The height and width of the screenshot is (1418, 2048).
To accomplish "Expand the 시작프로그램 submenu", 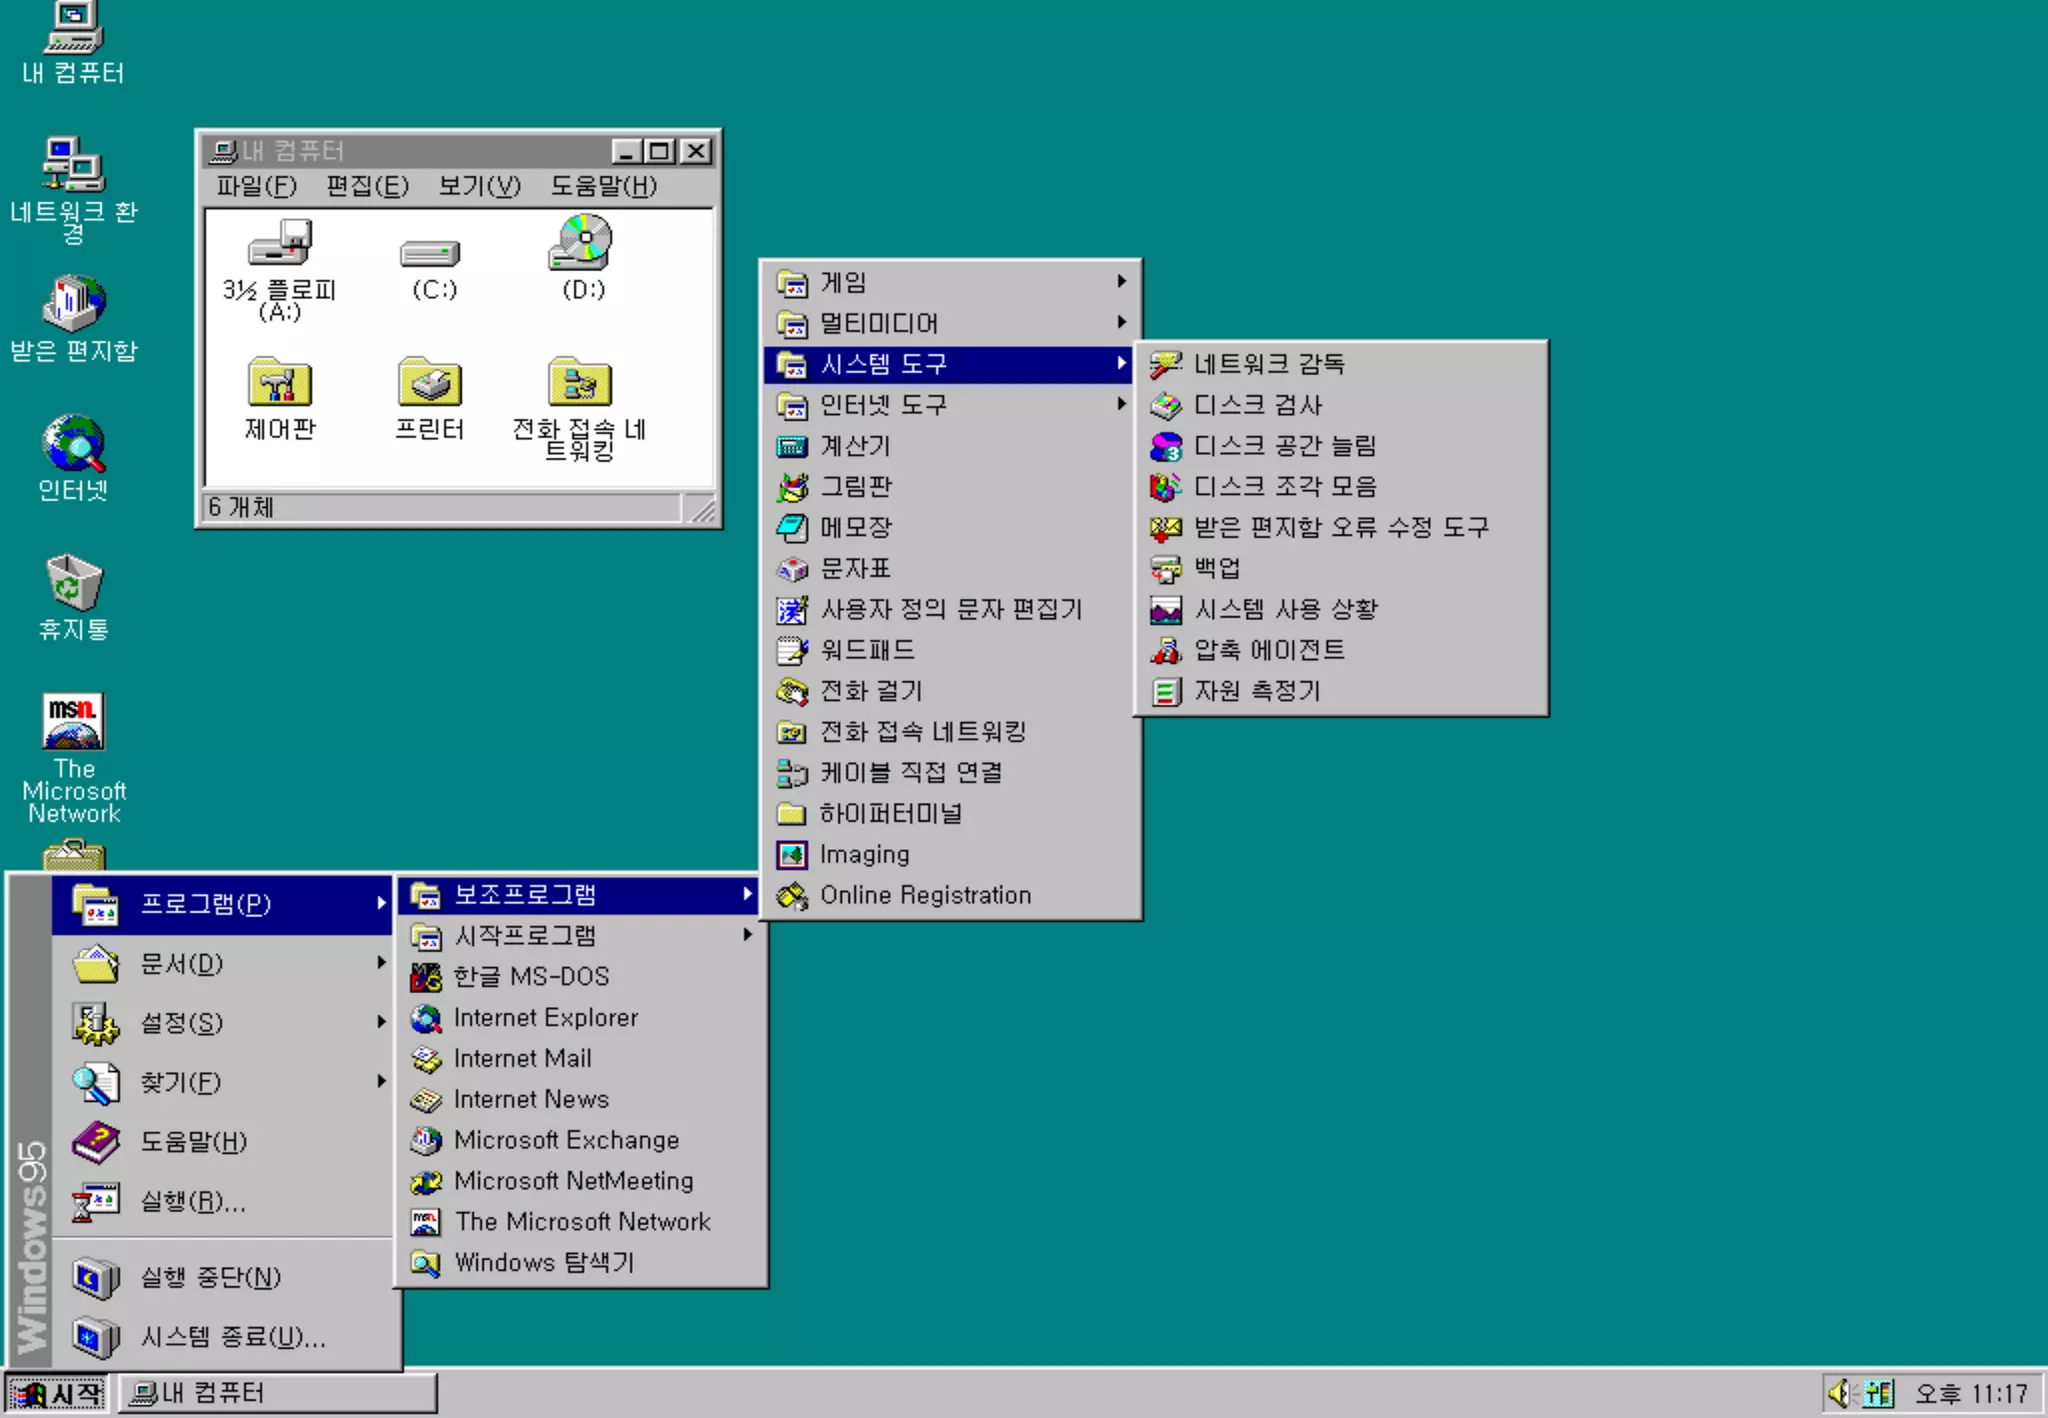I will 582,935.
